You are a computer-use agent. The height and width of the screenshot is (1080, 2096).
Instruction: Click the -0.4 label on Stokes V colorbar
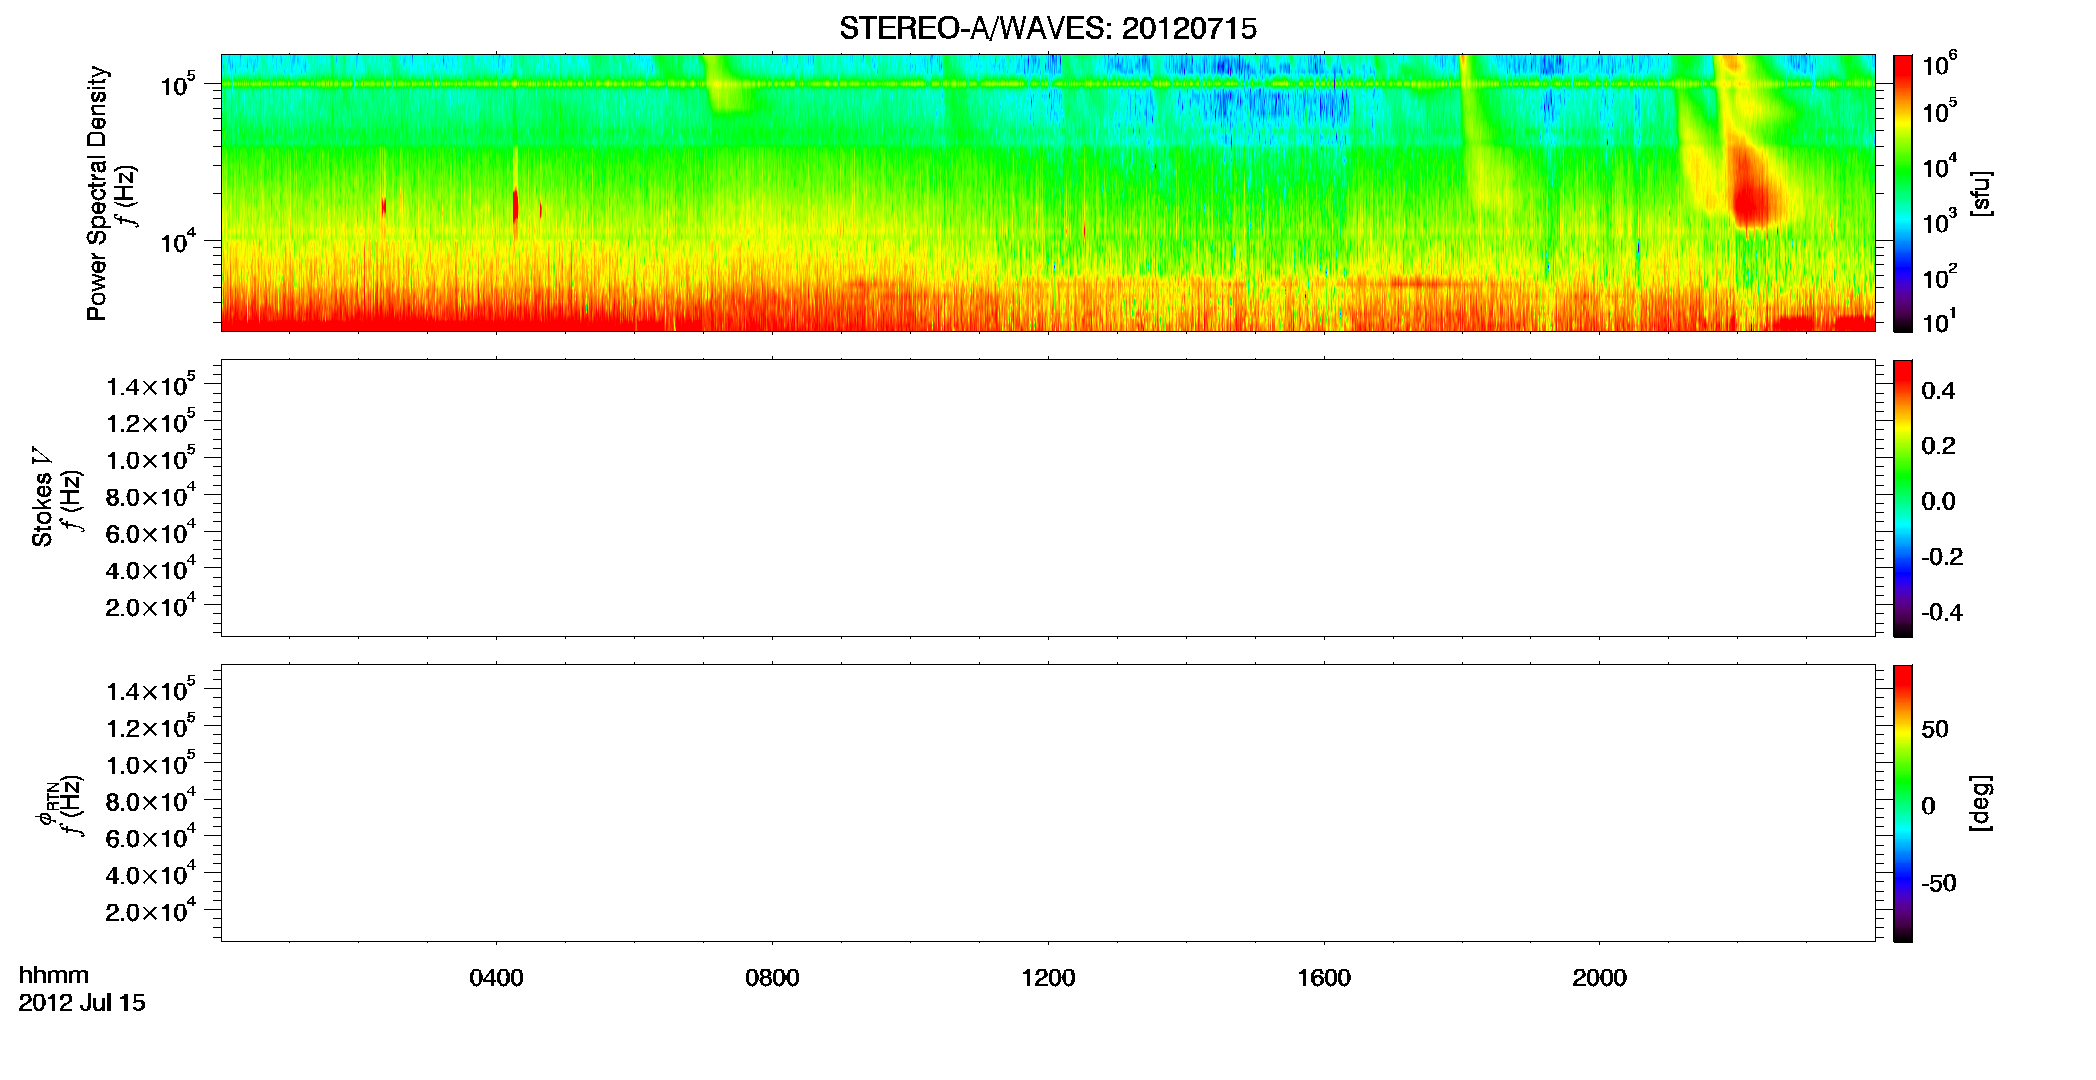pos(1942,612)
